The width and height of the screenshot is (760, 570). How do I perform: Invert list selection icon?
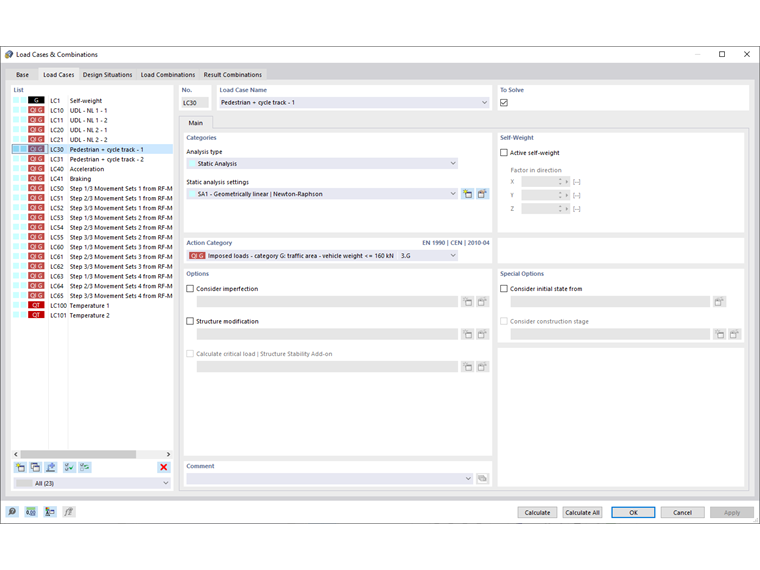[85, 467]
